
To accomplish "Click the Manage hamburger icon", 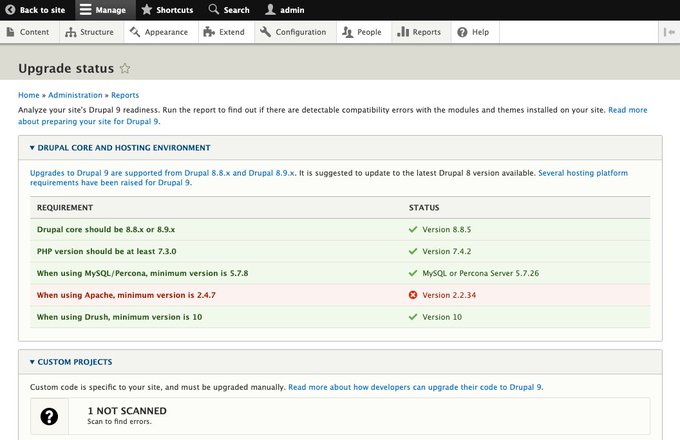I will [85, 10].
